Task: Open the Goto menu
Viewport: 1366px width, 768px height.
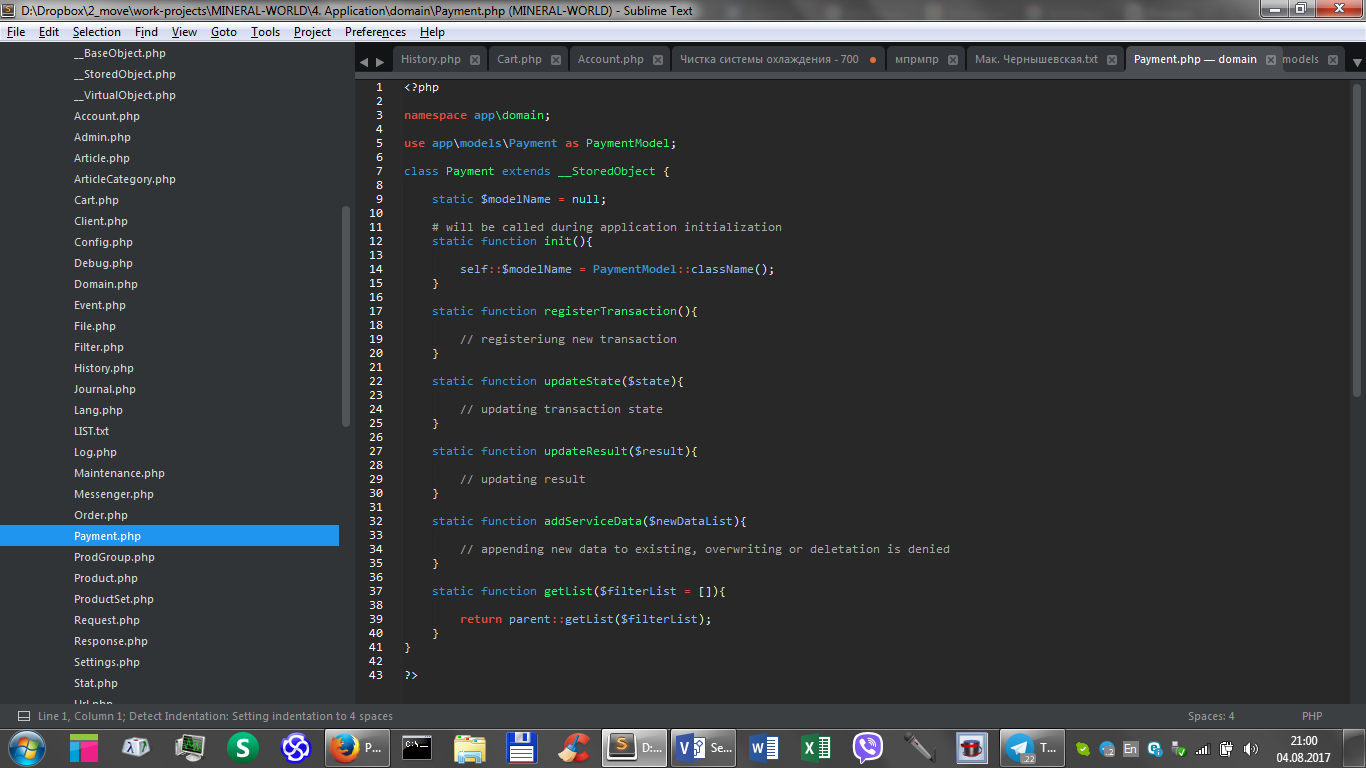Action: 224,32
